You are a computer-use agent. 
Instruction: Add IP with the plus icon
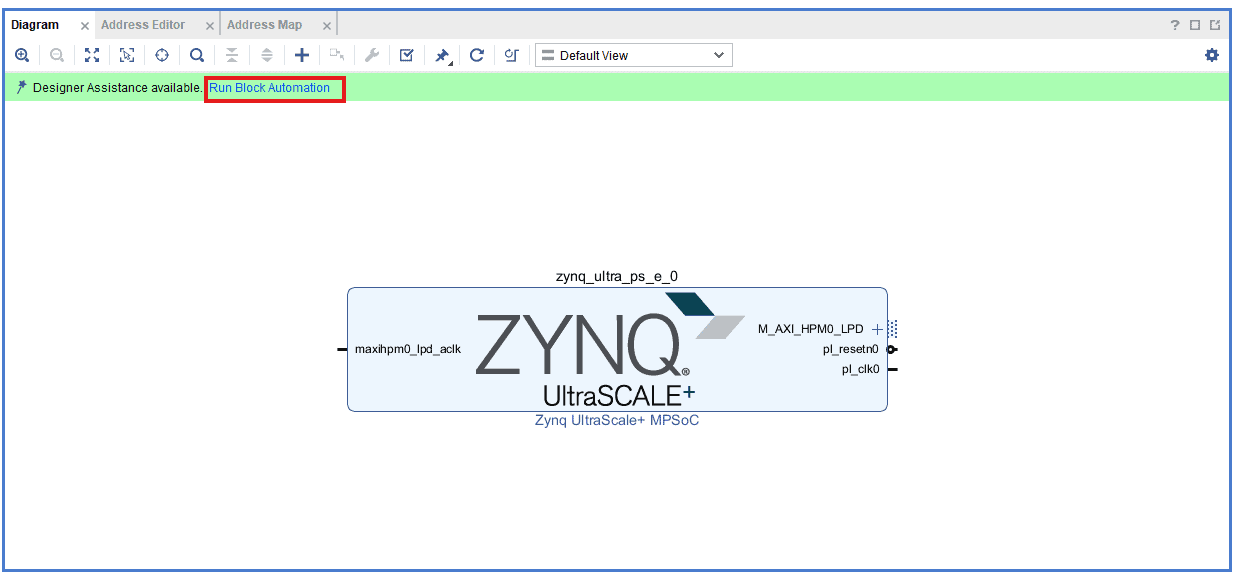click(x=301, y=56)
